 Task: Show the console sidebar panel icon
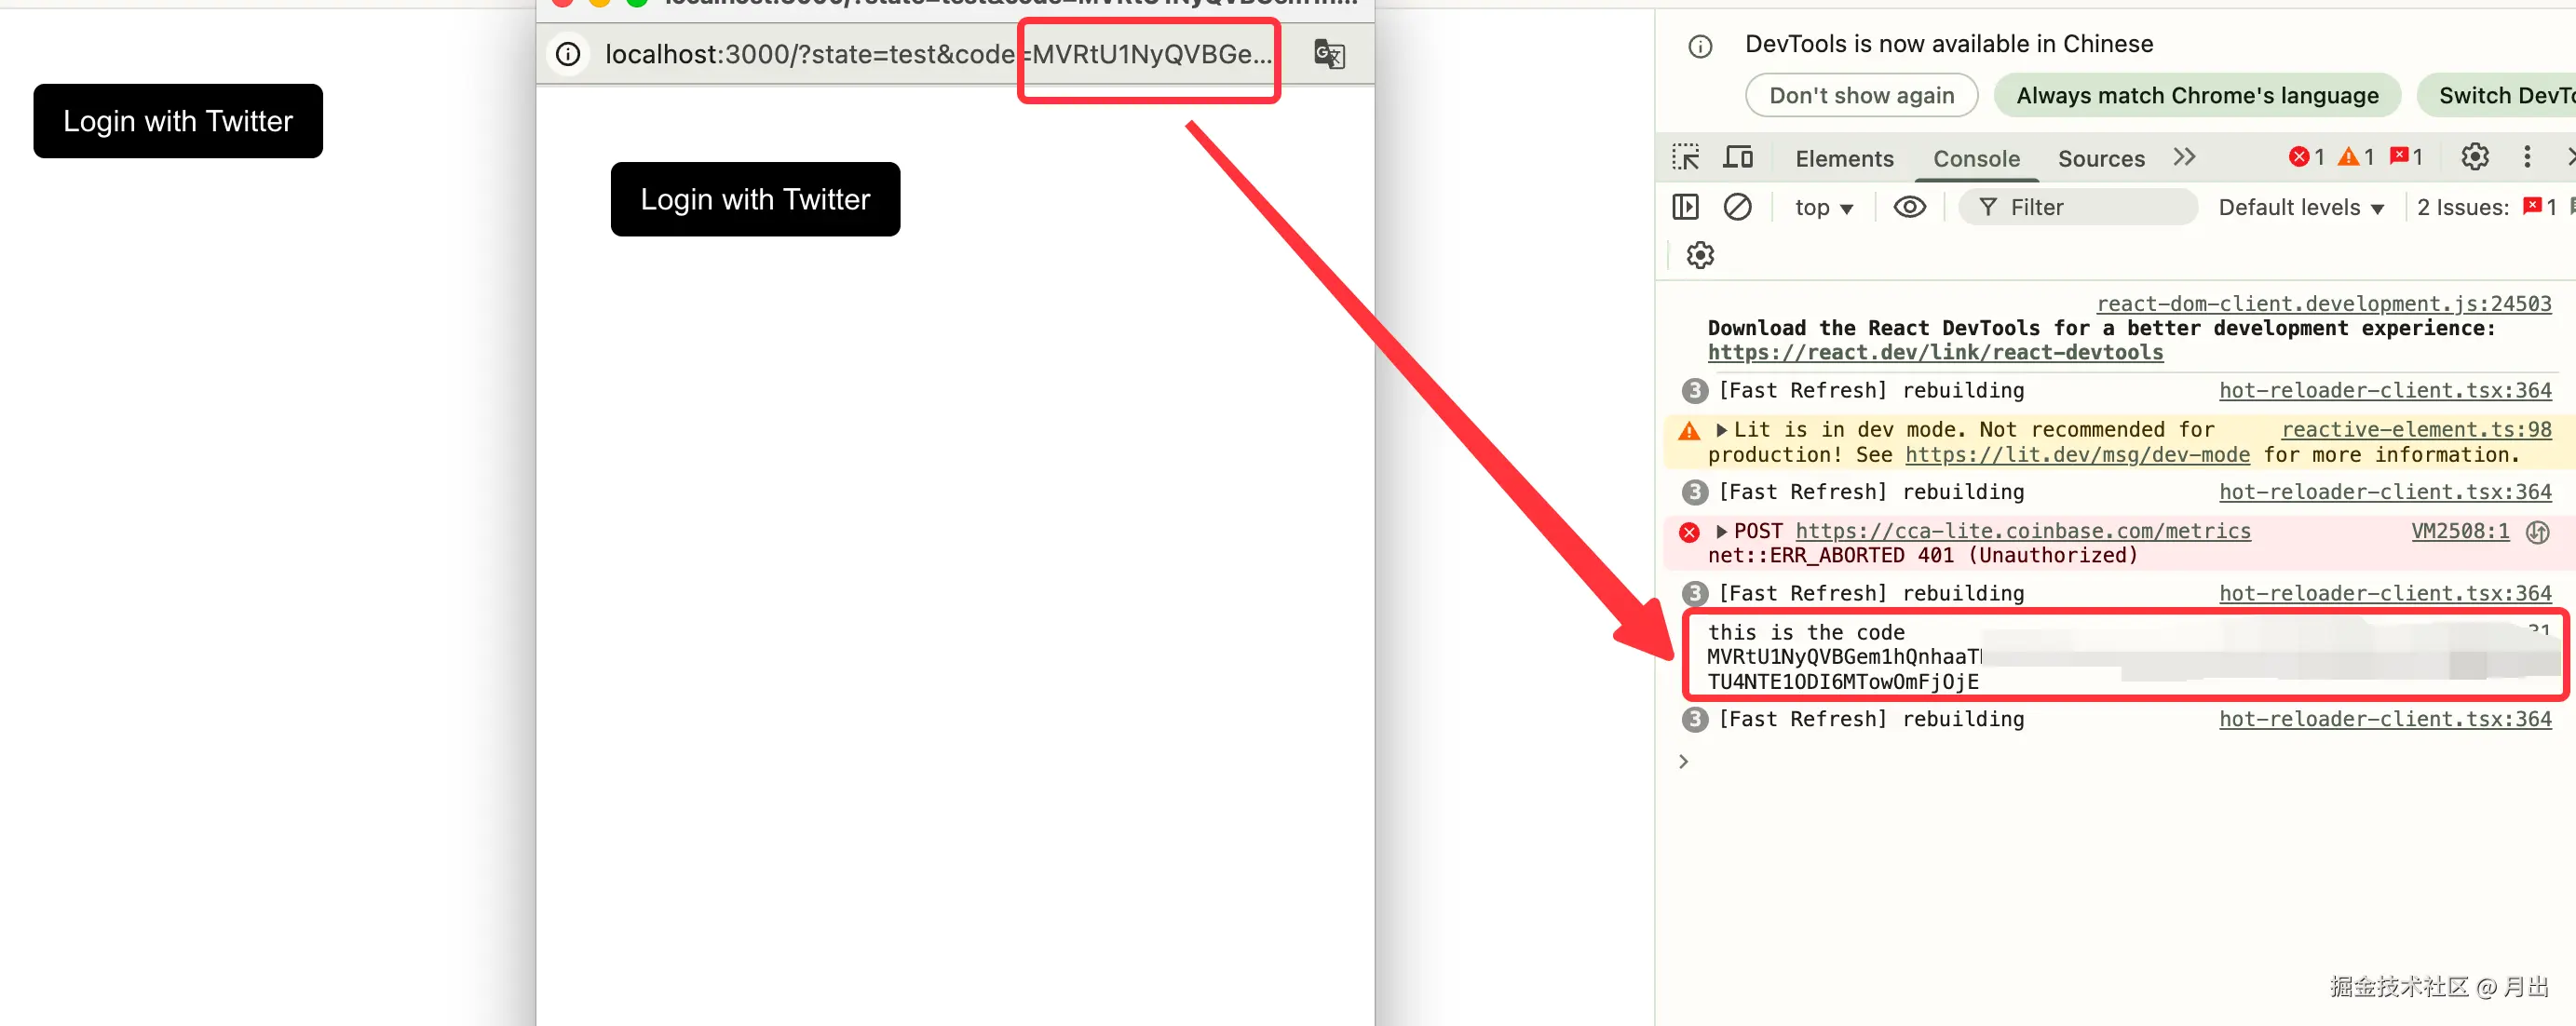pyautogui.click(x=1685, y=207)
